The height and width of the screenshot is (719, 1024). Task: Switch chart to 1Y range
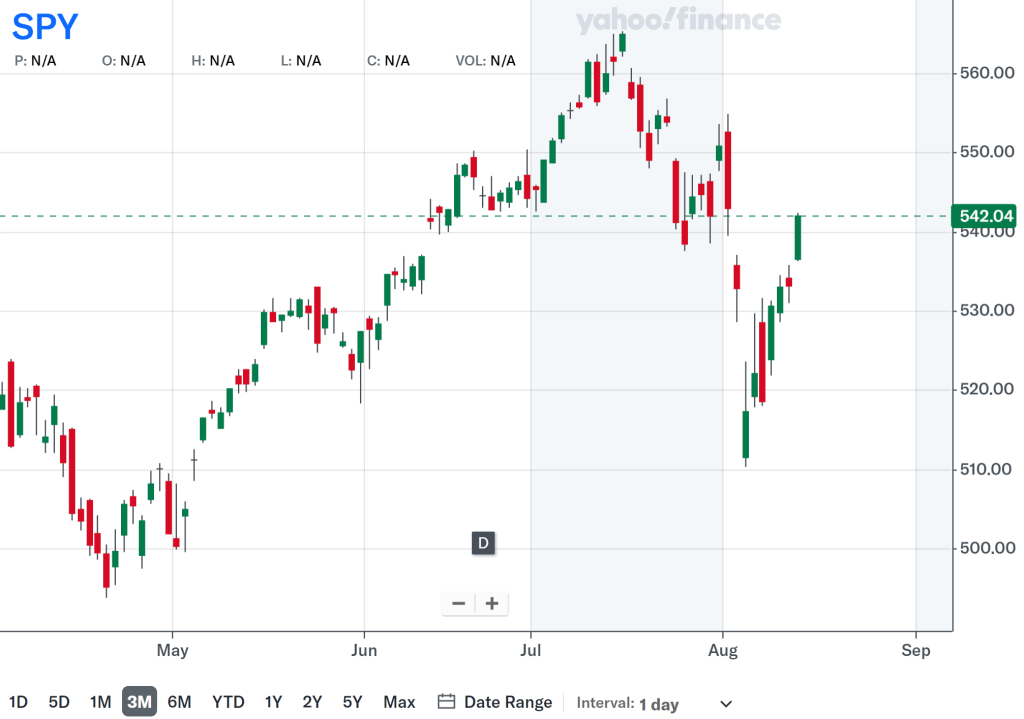click(x=273, y=702)
